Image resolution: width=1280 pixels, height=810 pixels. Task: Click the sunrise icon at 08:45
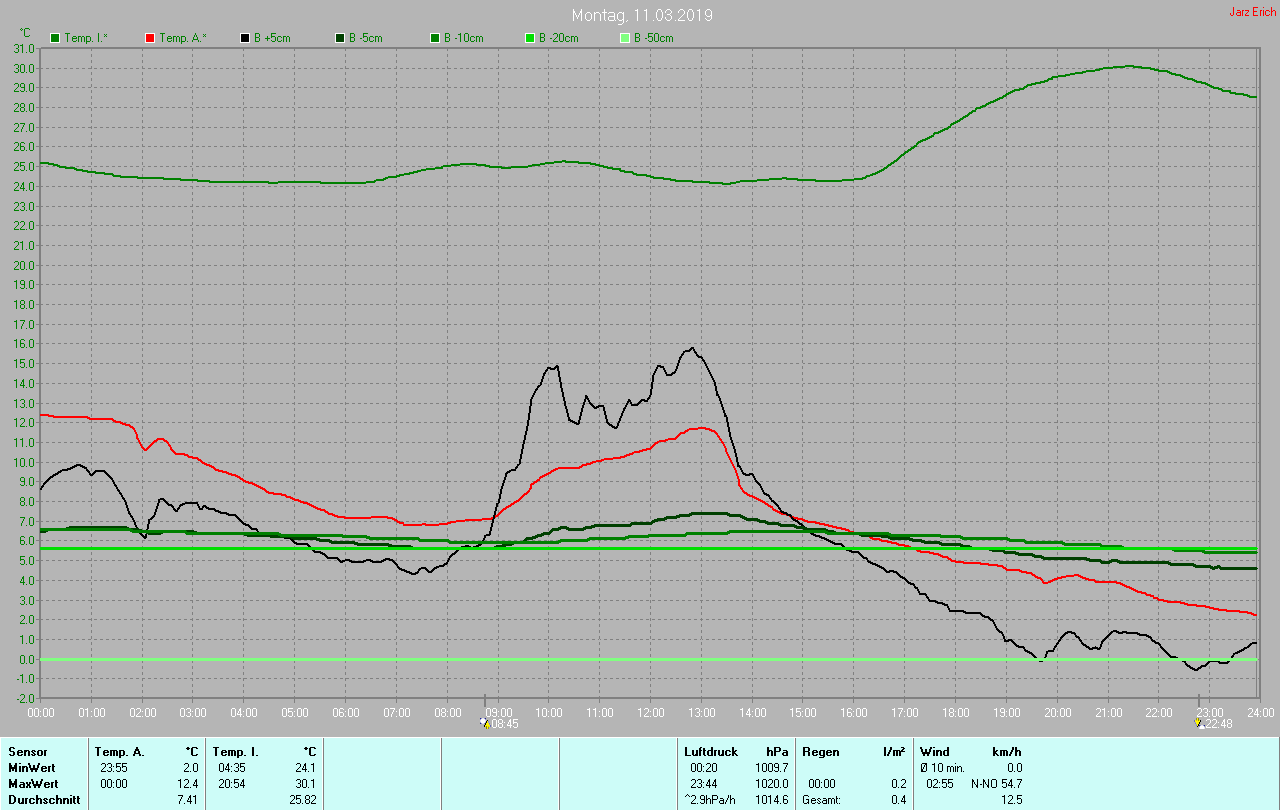pos(485,723)
